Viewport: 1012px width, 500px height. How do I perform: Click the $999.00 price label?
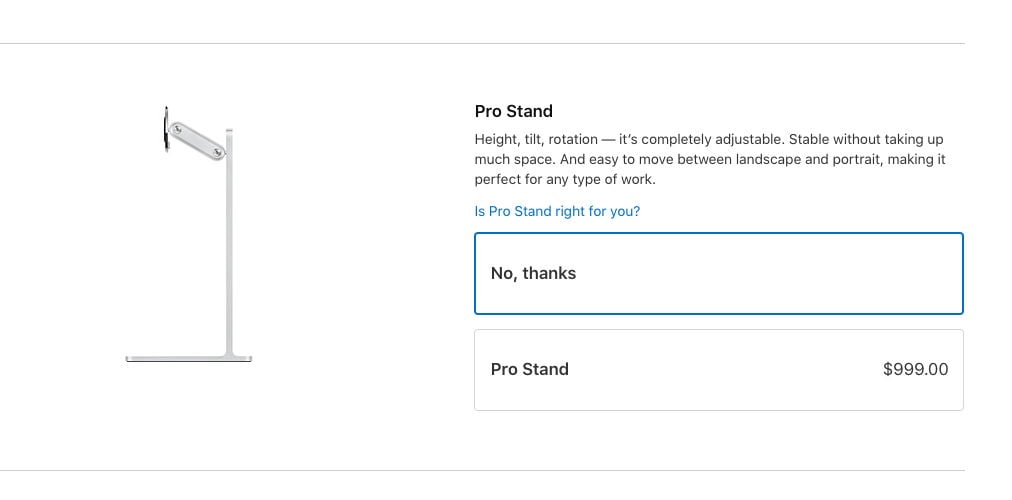[915, 369]
